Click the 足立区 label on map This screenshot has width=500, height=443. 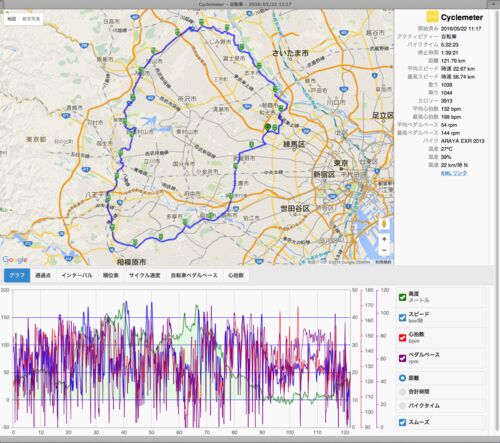383,116
